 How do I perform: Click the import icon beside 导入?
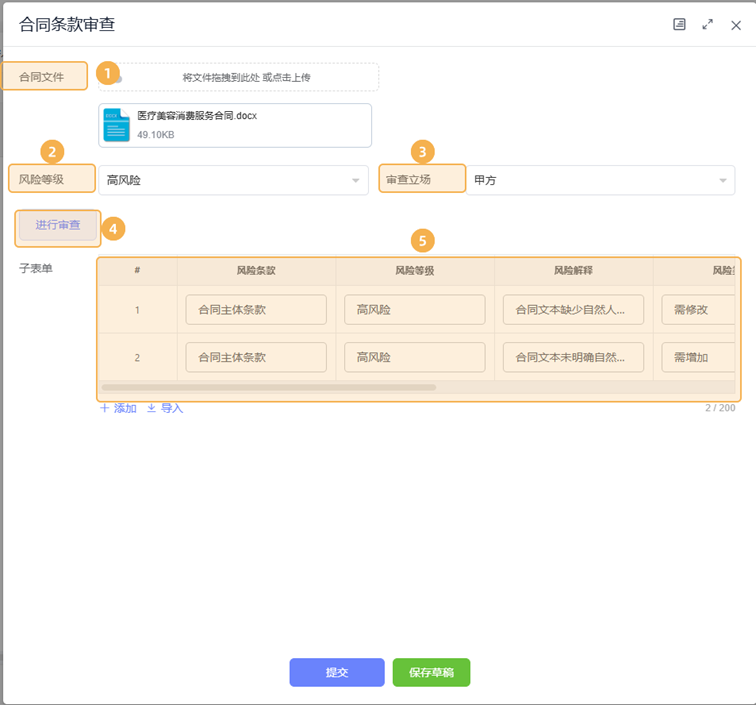point(152,408)
